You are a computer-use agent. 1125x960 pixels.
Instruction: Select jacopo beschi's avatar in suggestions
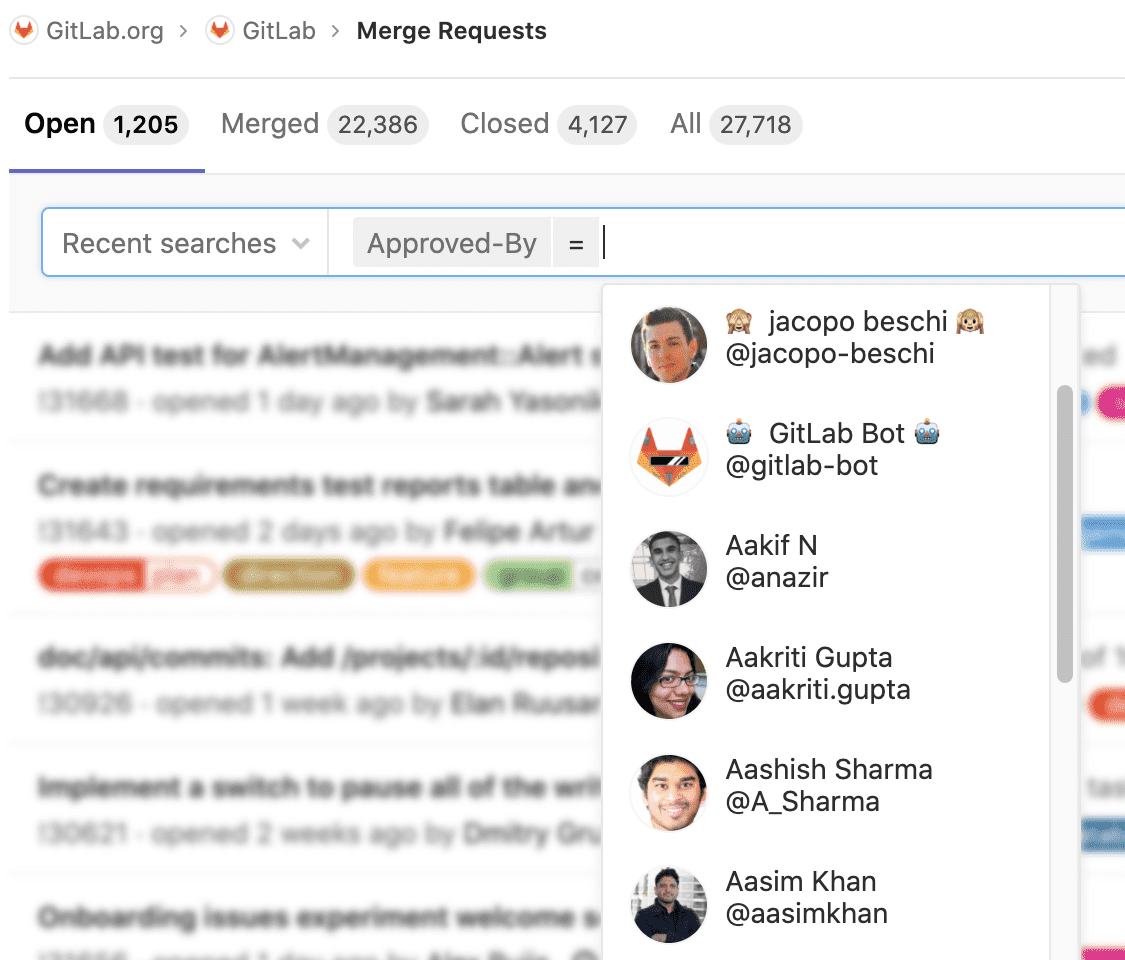(668, 344)
